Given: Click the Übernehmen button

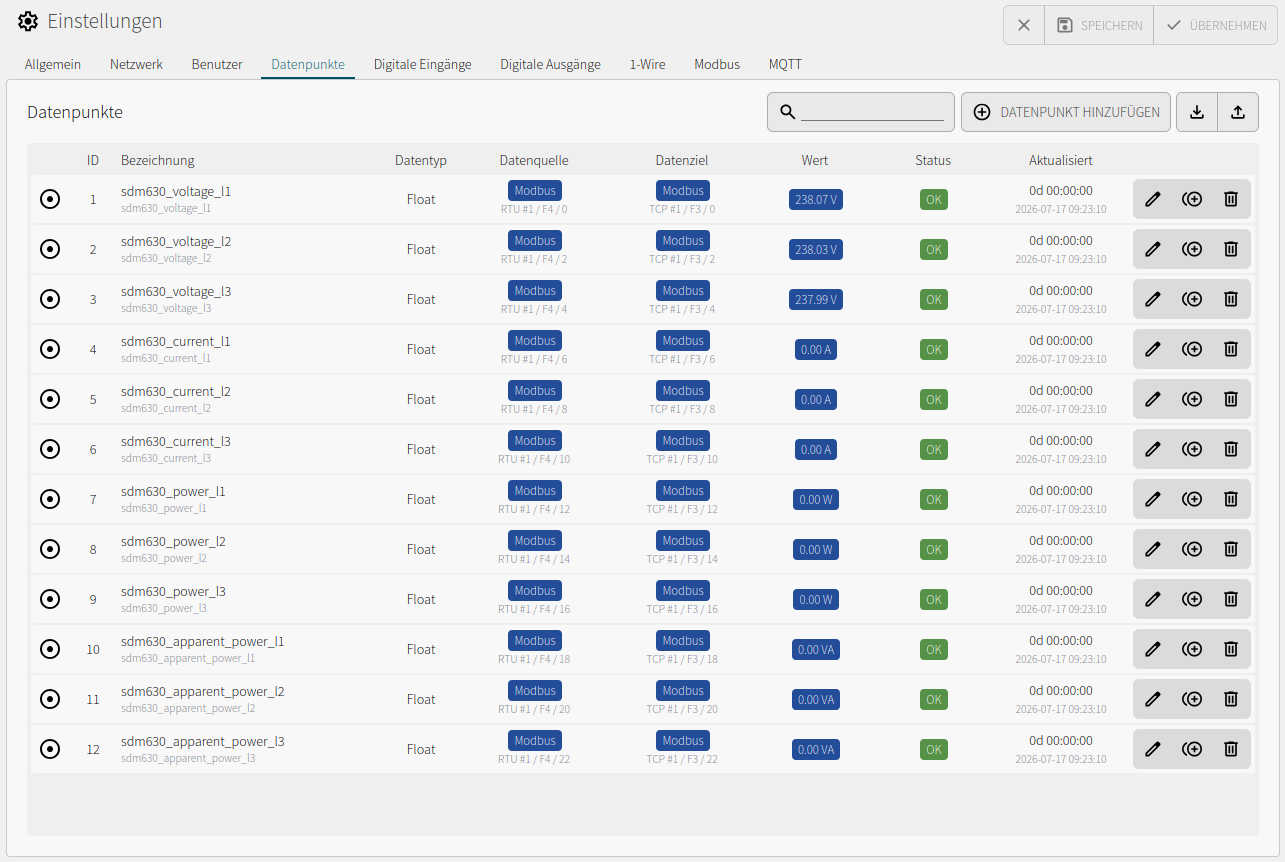Looking at the screenshot, I should (1215, 25).
